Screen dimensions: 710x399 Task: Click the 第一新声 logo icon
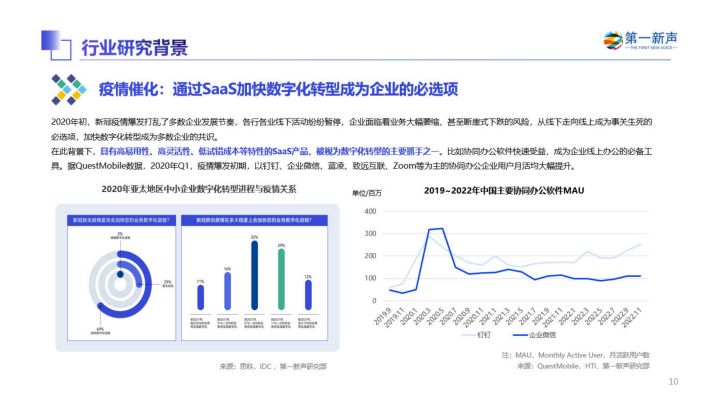613,40
